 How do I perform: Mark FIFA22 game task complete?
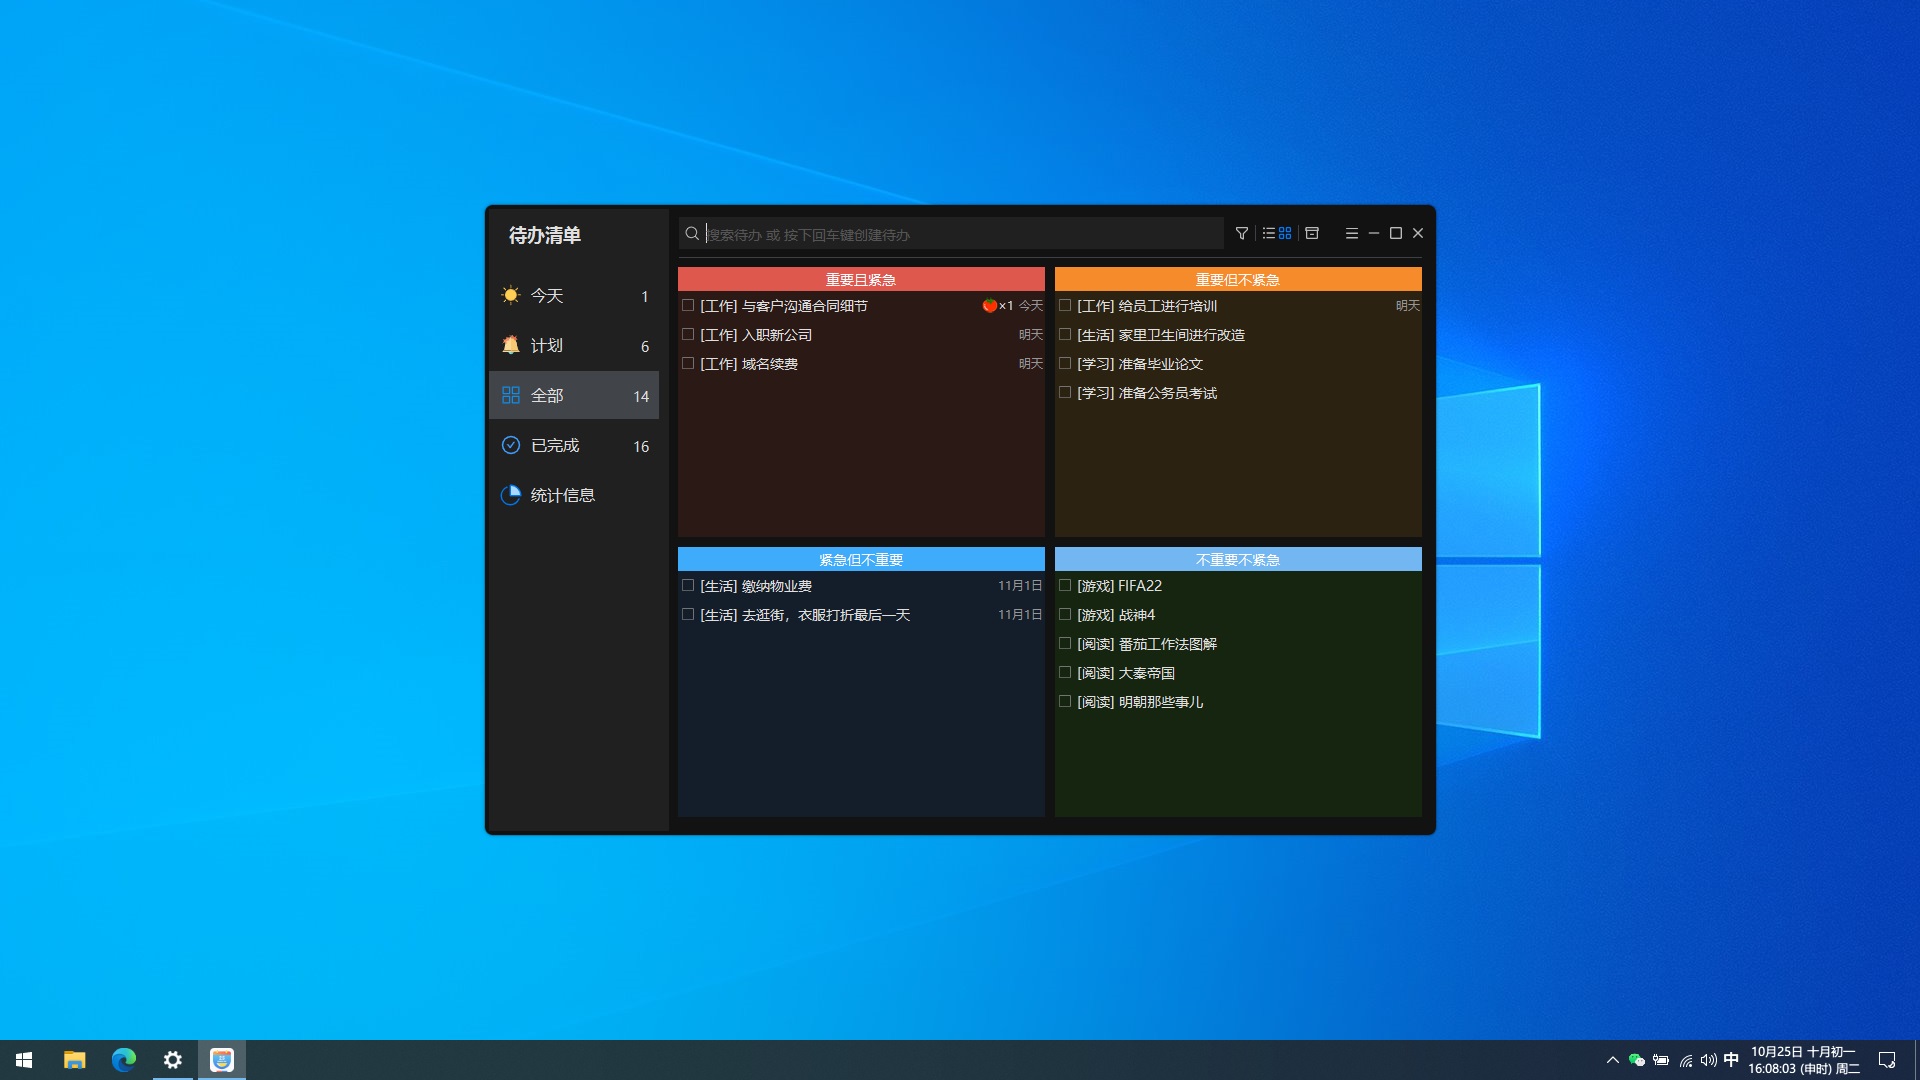tap(1065, 586)
